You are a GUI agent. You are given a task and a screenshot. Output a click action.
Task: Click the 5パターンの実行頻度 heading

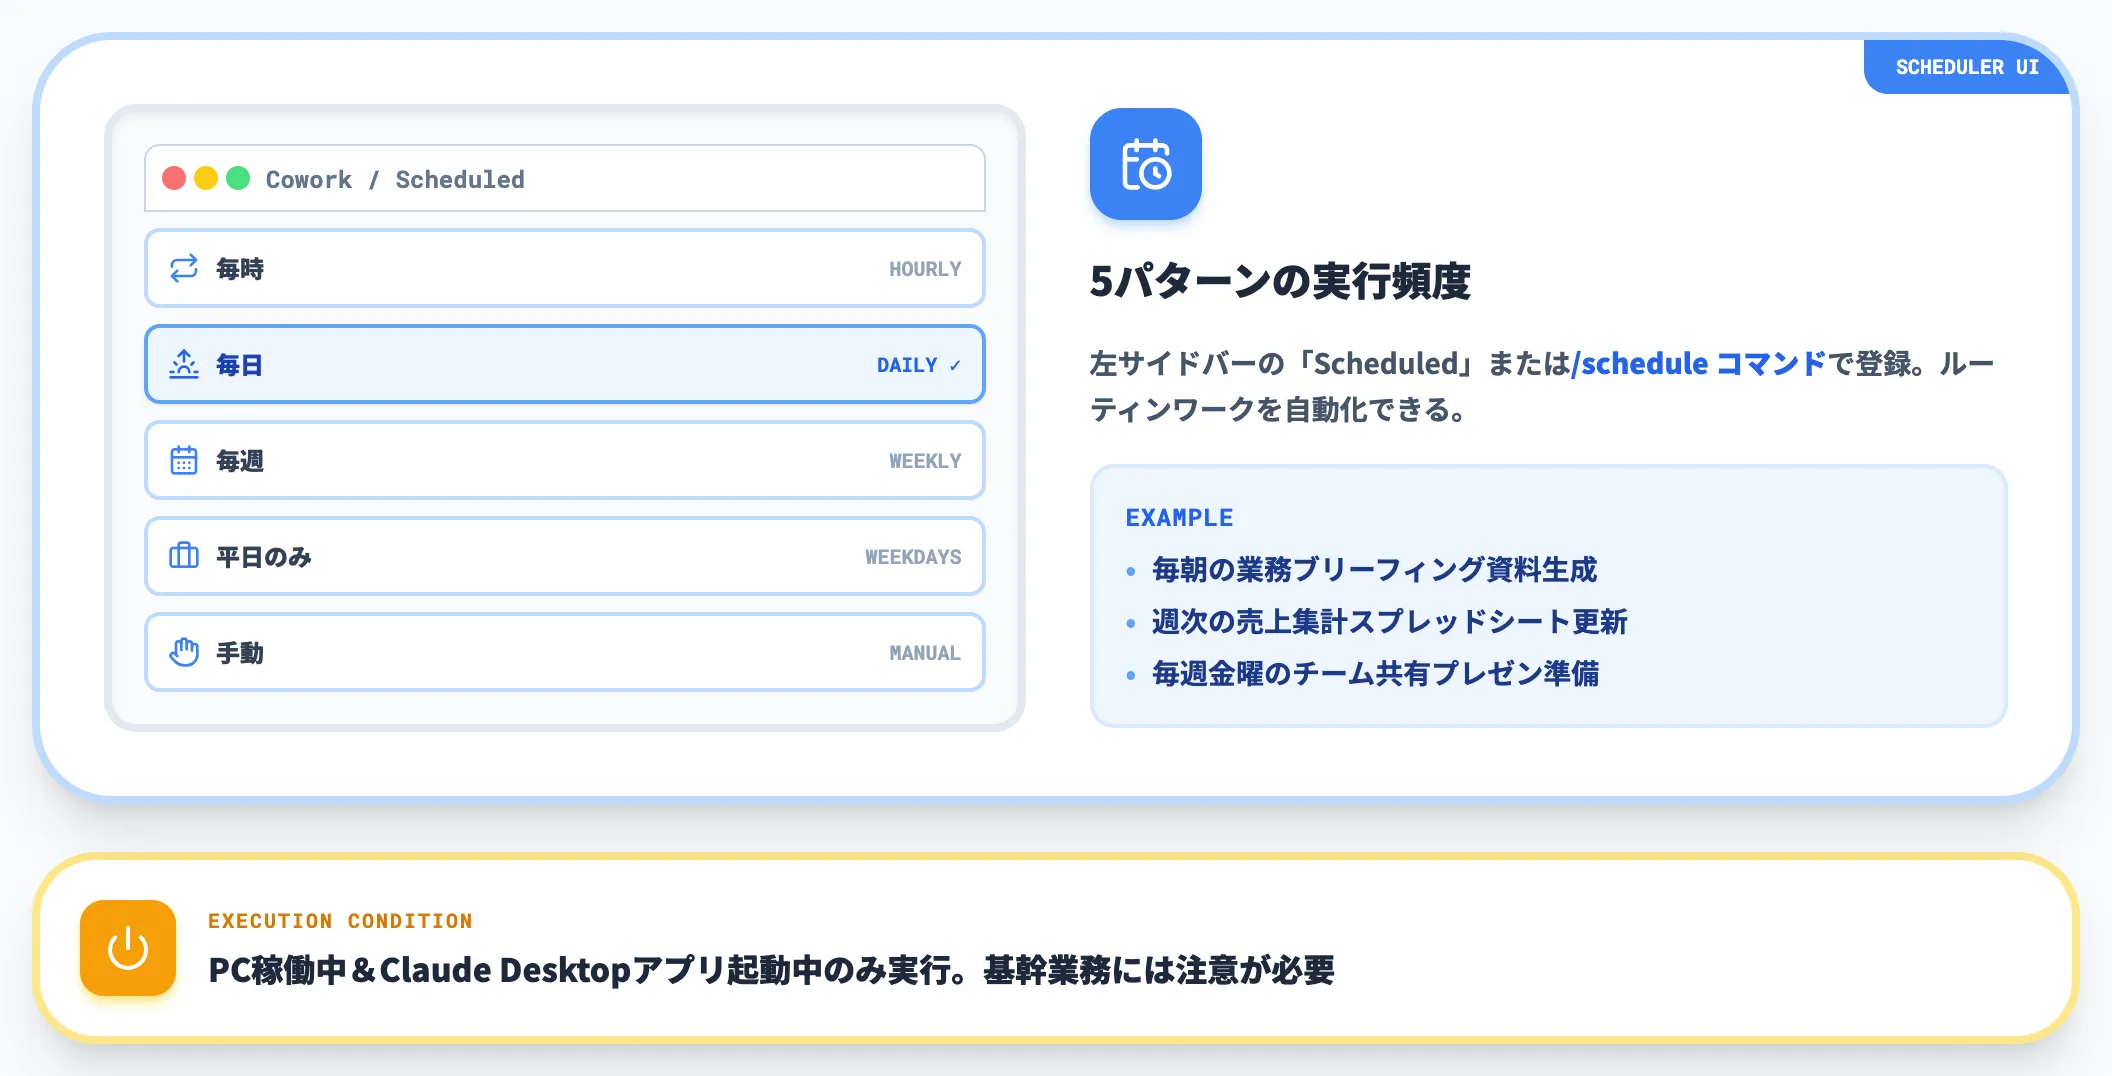pos(1280,281)
